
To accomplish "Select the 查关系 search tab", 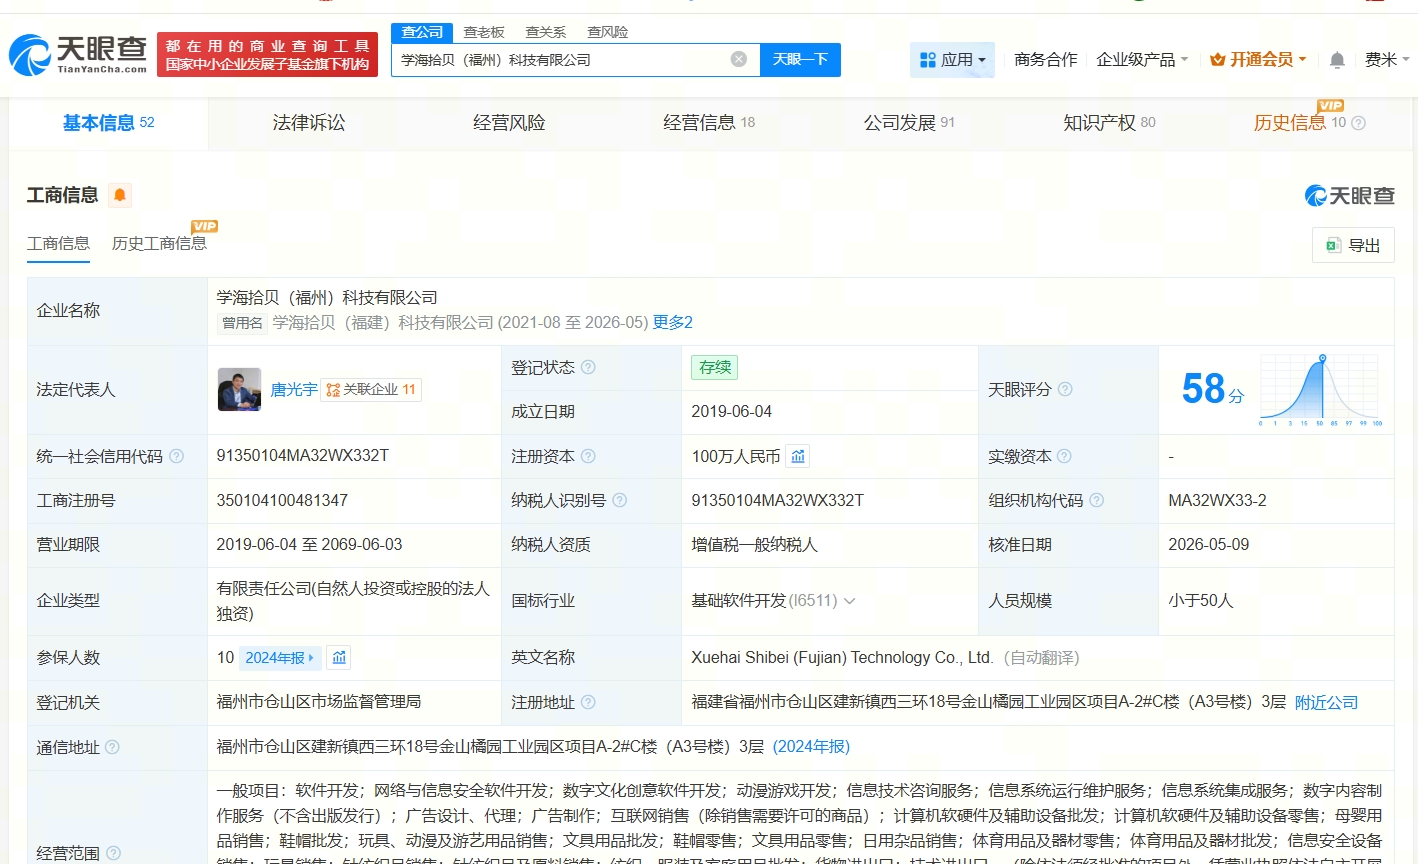I will 546,32.
